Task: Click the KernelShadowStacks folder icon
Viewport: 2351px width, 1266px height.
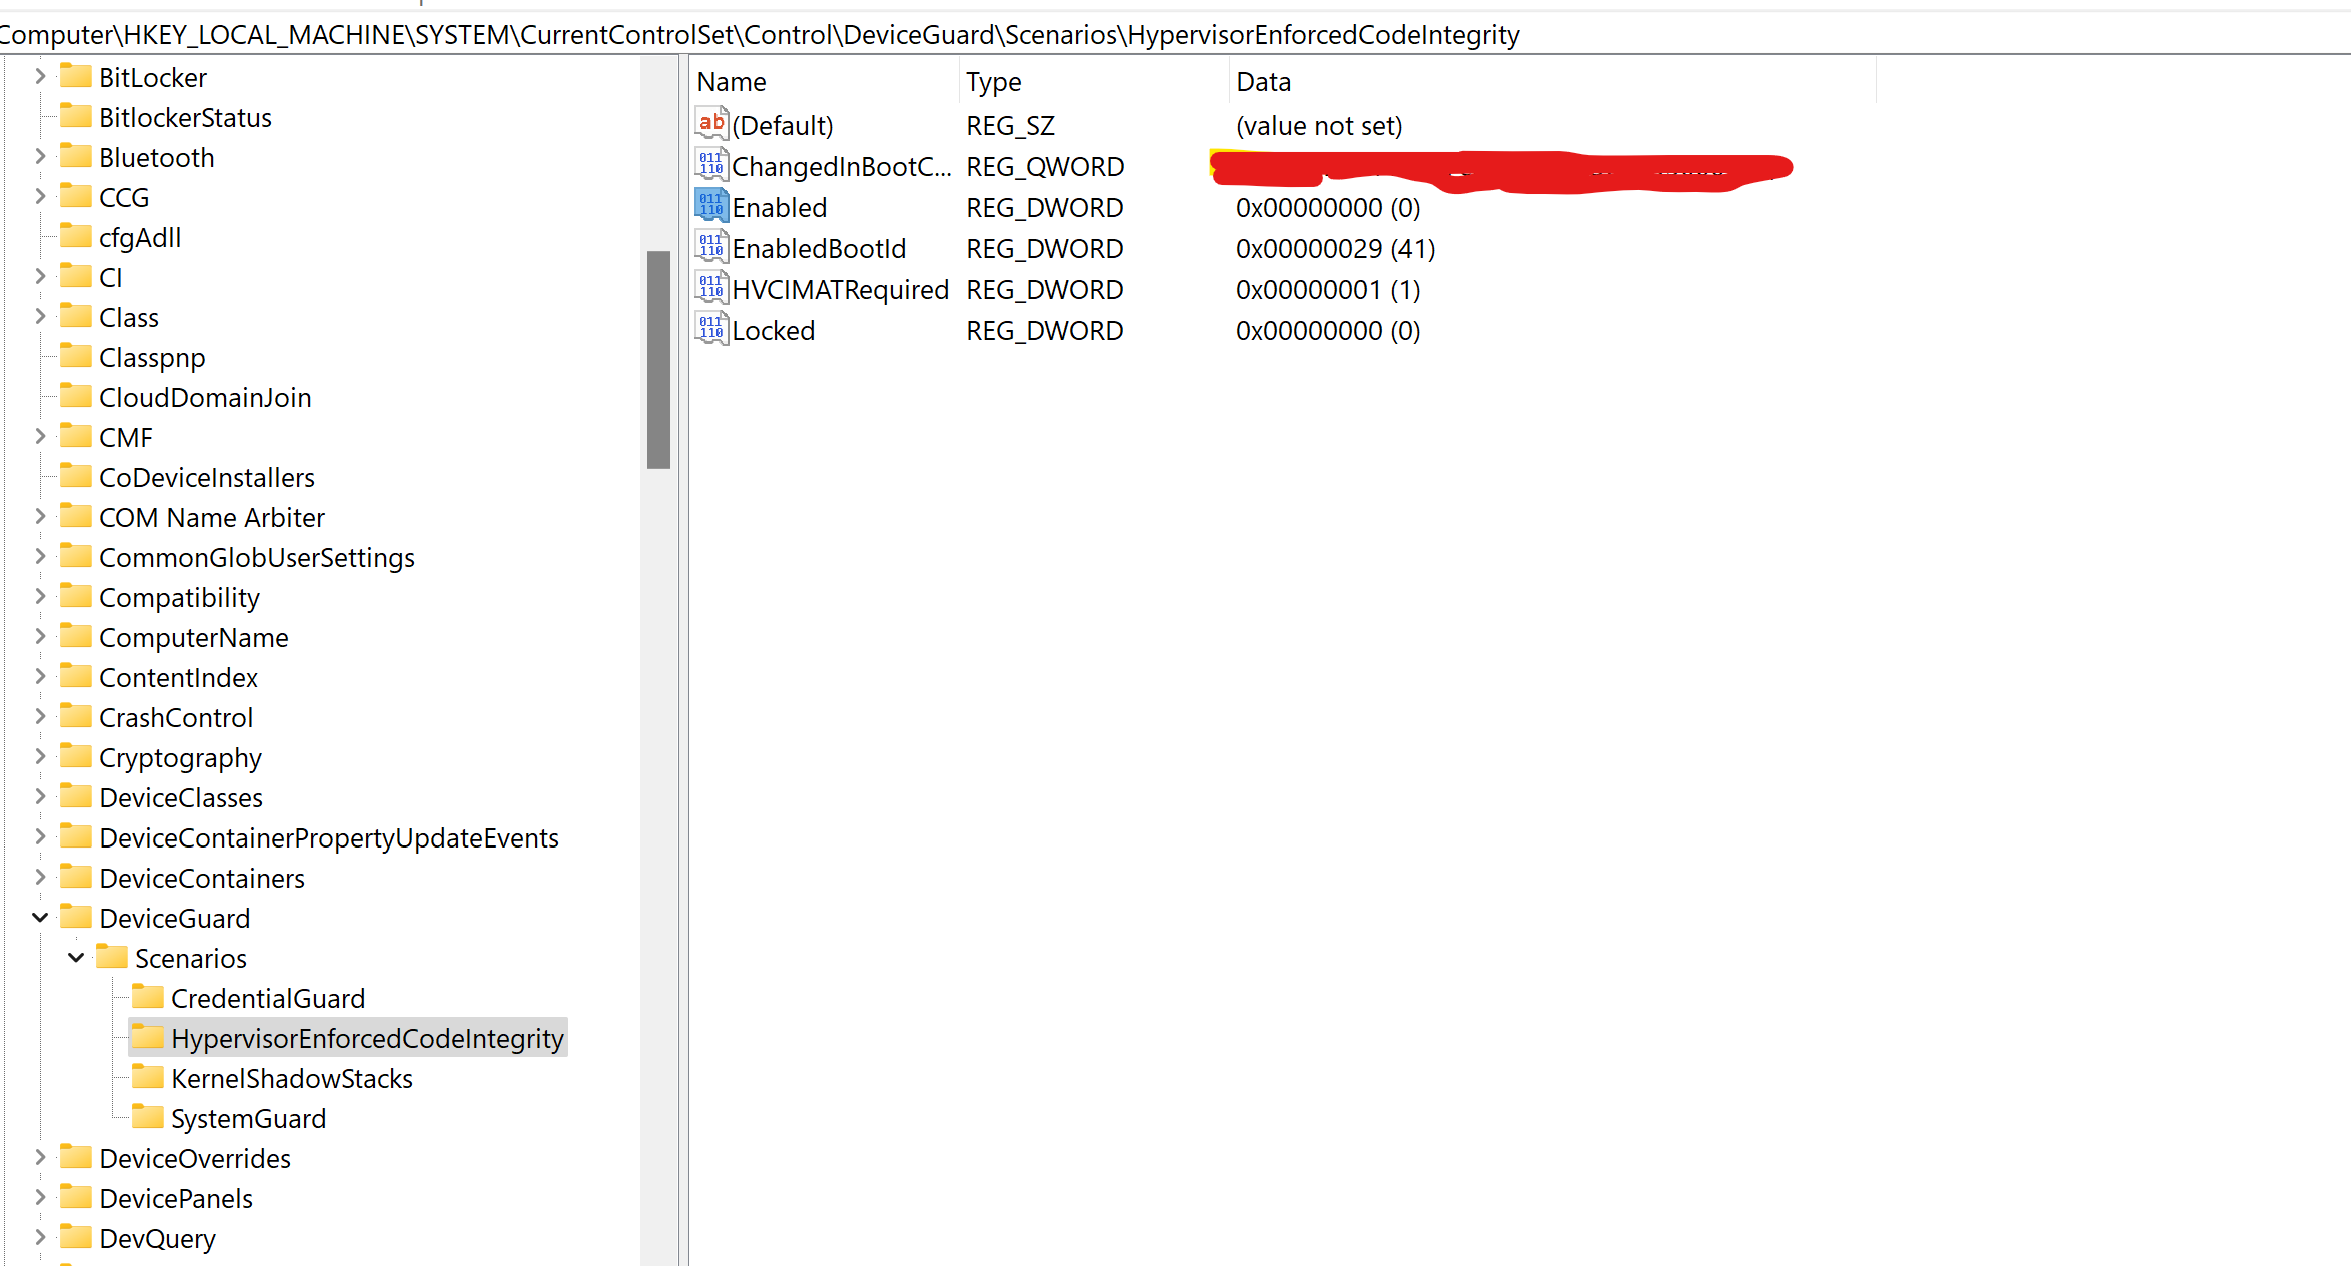Action: coord(148,1077)
